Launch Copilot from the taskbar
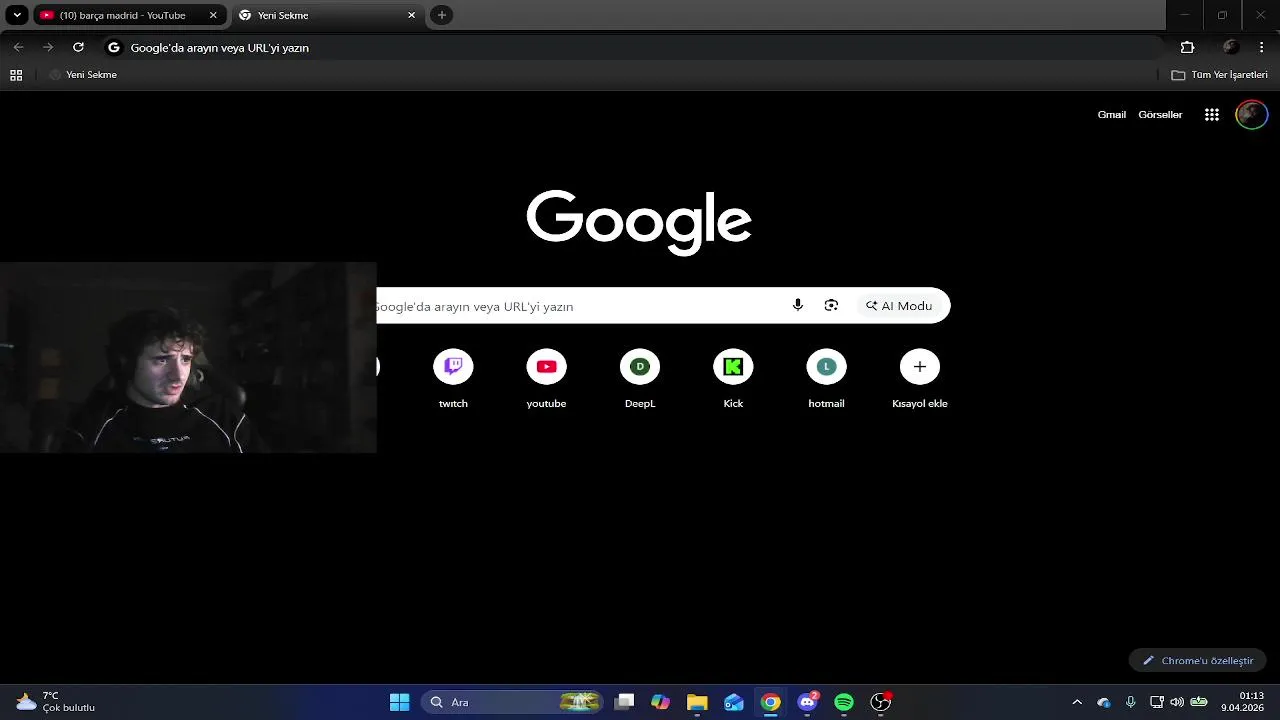The image size is (1280, 720). [660, 702]
